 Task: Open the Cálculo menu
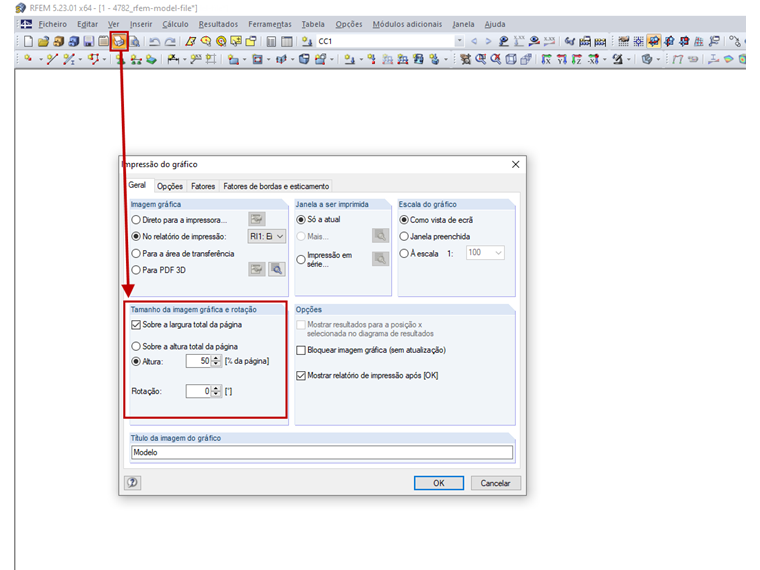175,24
